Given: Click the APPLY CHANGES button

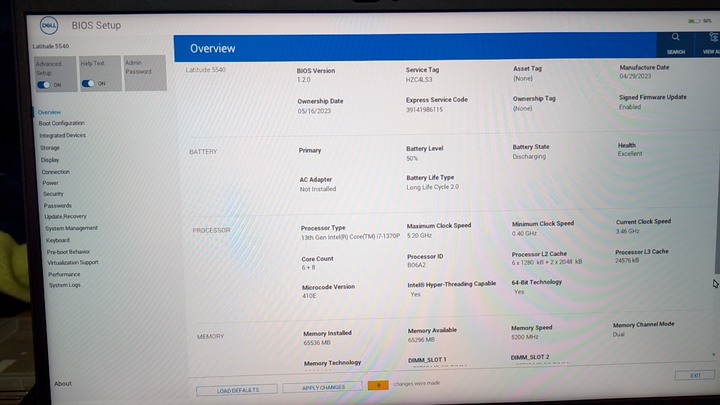Looking at the screenshot, I should click(x=323, y=388).
